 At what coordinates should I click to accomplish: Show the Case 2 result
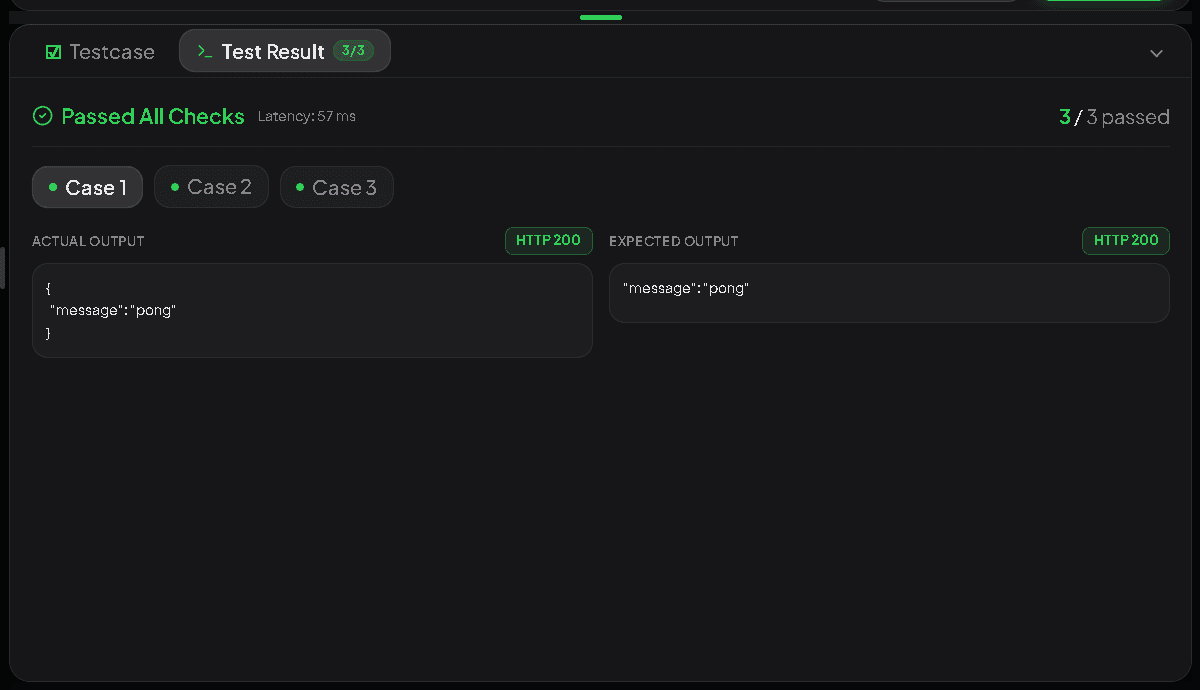[211, 187]
